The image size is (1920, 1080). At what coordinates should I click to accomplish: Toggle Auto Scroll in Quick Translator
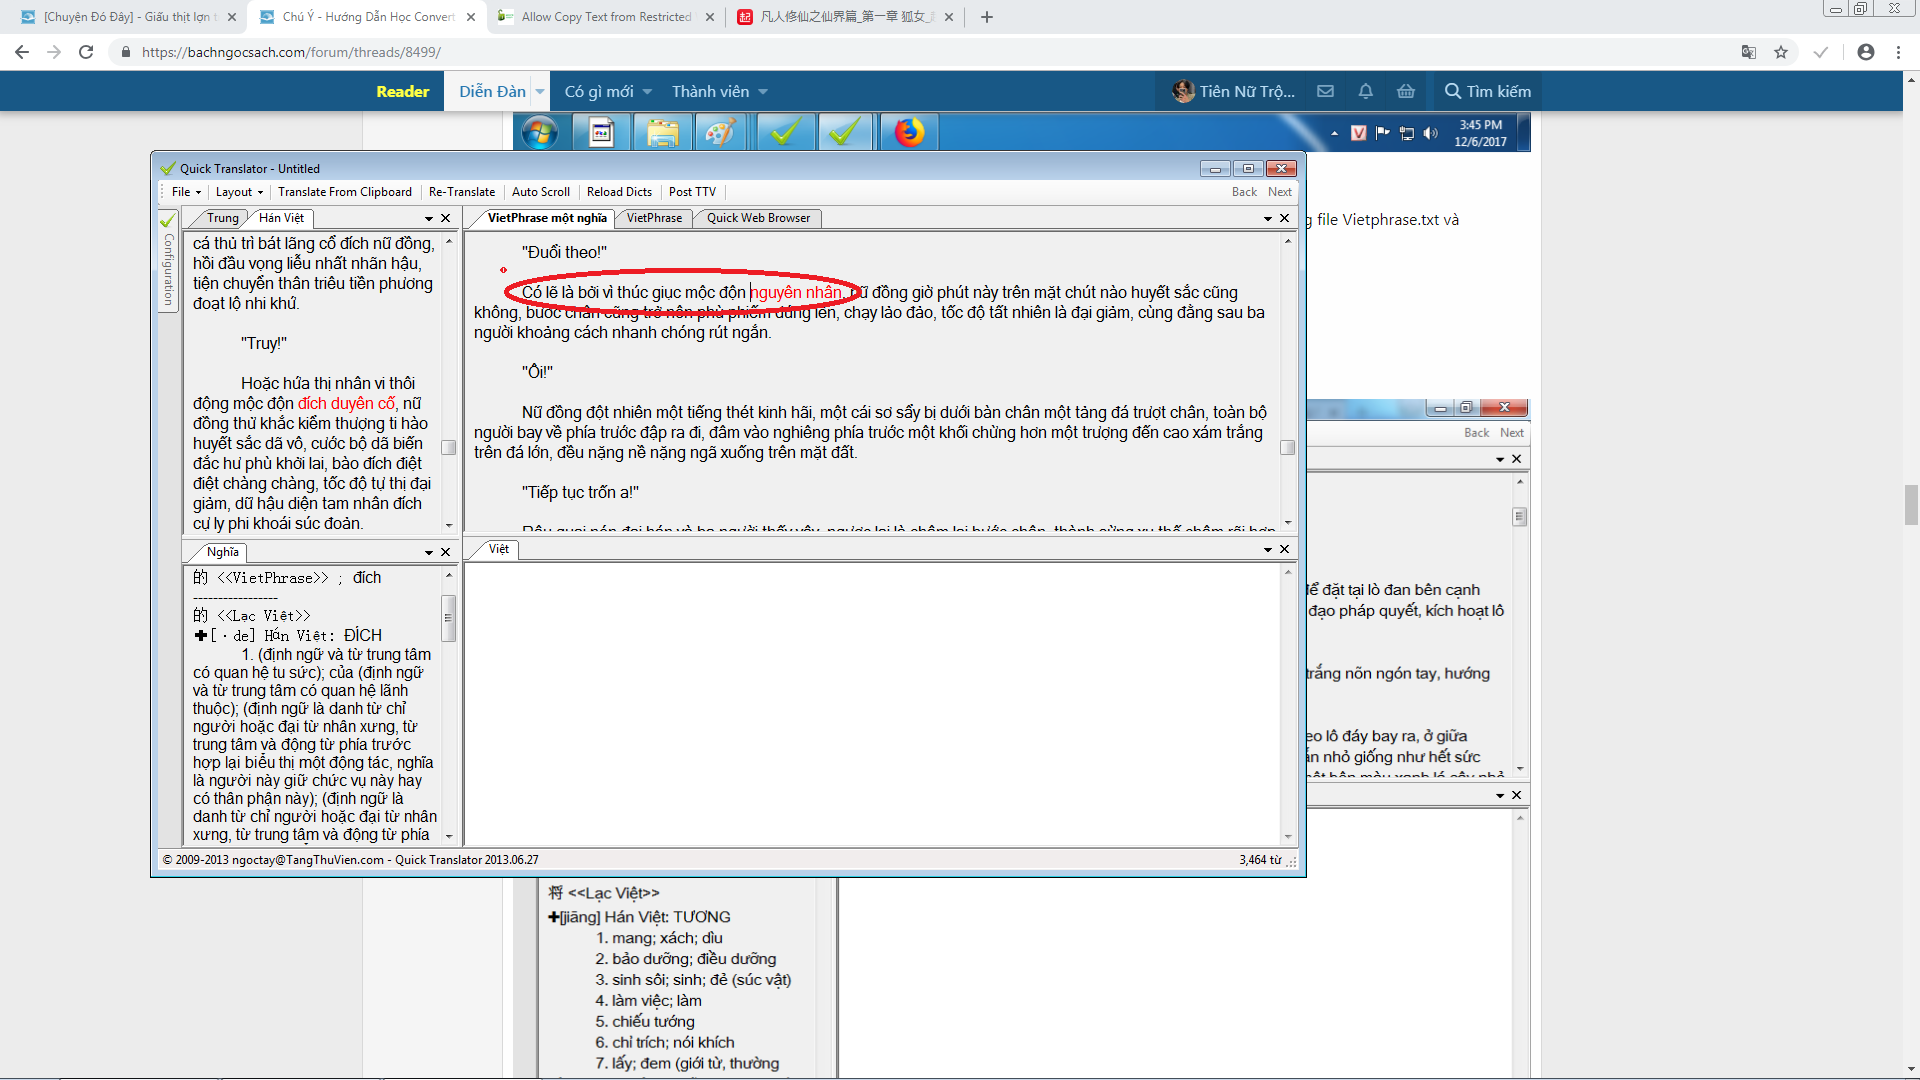tap(540, 192)
